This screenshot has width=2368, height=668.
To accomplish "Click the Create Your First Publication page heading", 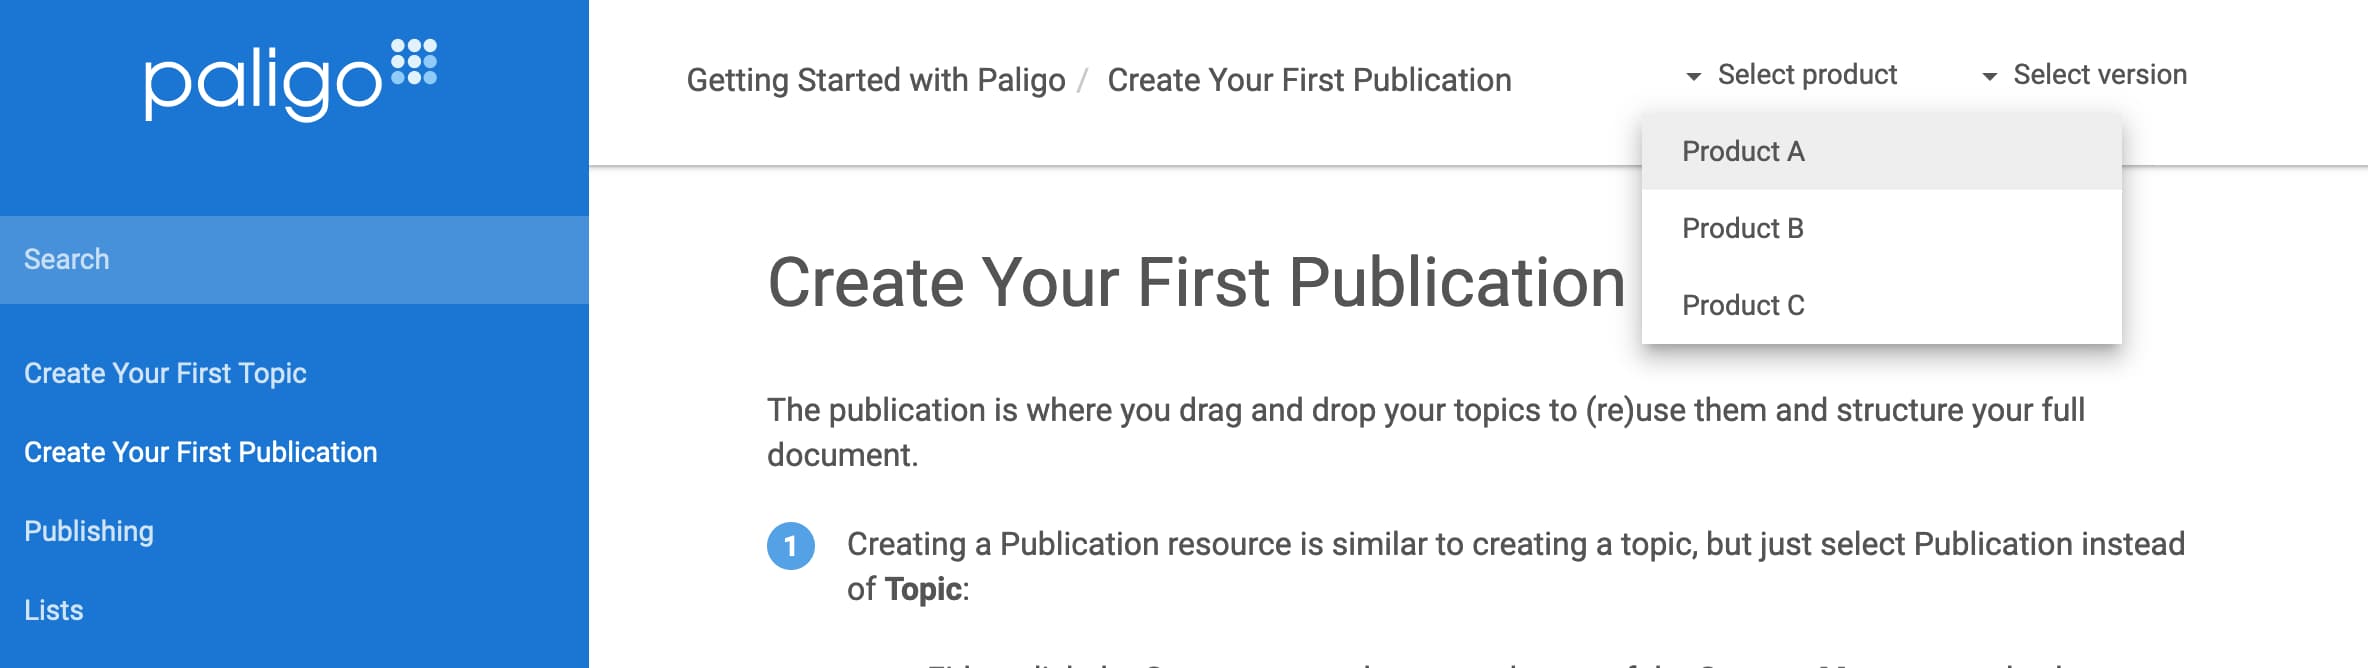I will coord(1196,282).
